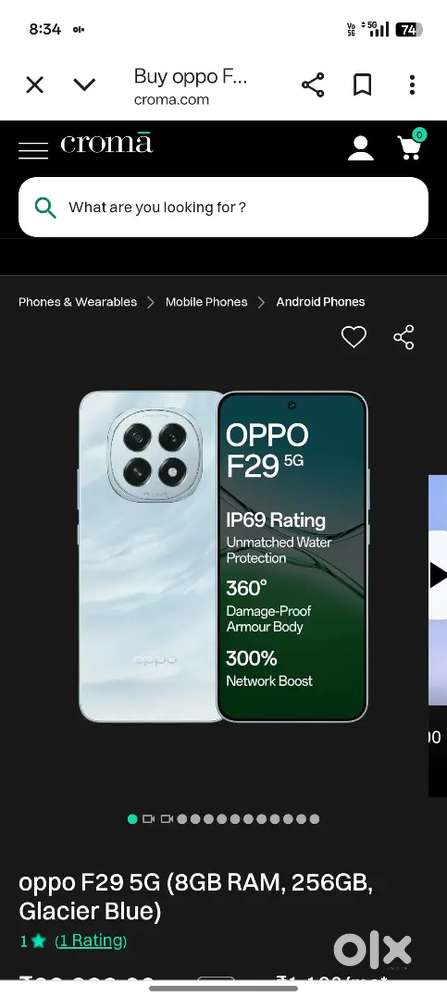Jump to the last carousel indicator dot
The height and width of the screenshot is (1000, 447).
pos(314,819)
